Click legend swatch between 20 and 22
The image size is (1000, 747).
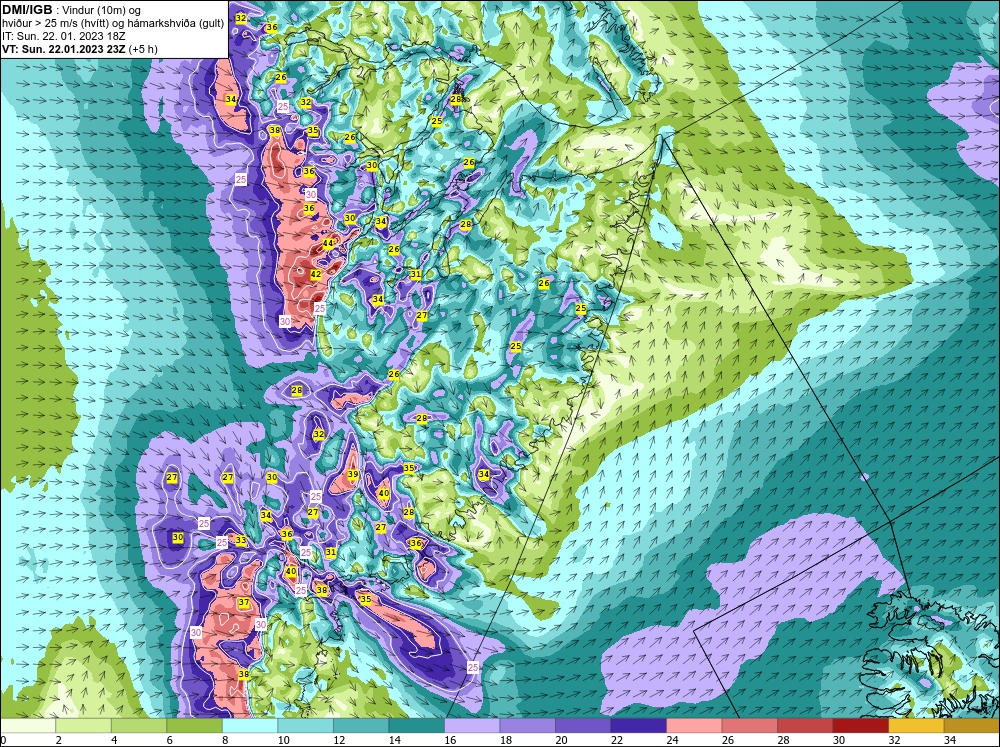[x=583, y=725]
